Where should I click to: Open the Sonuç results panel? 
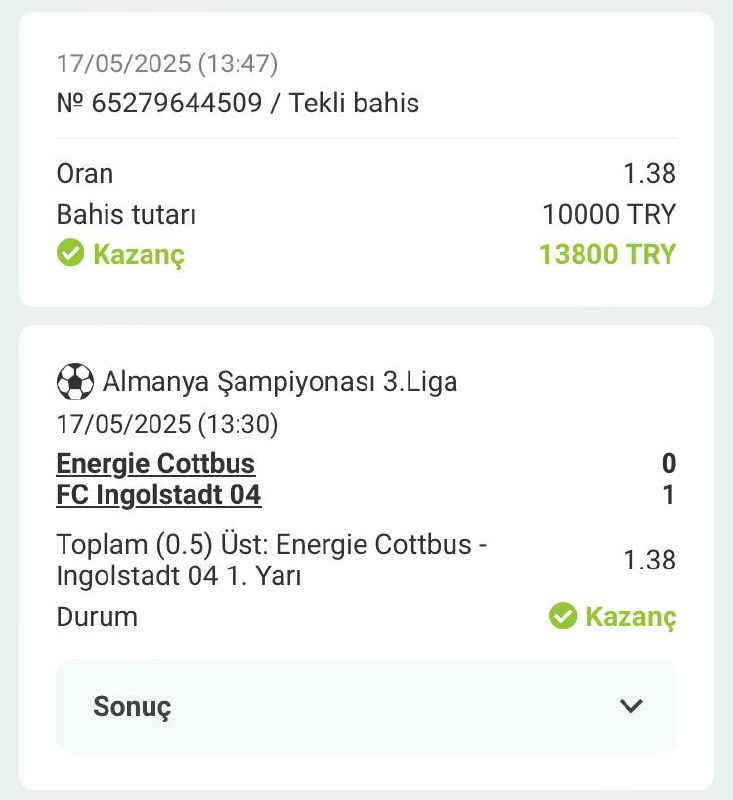tap(366, 706)
